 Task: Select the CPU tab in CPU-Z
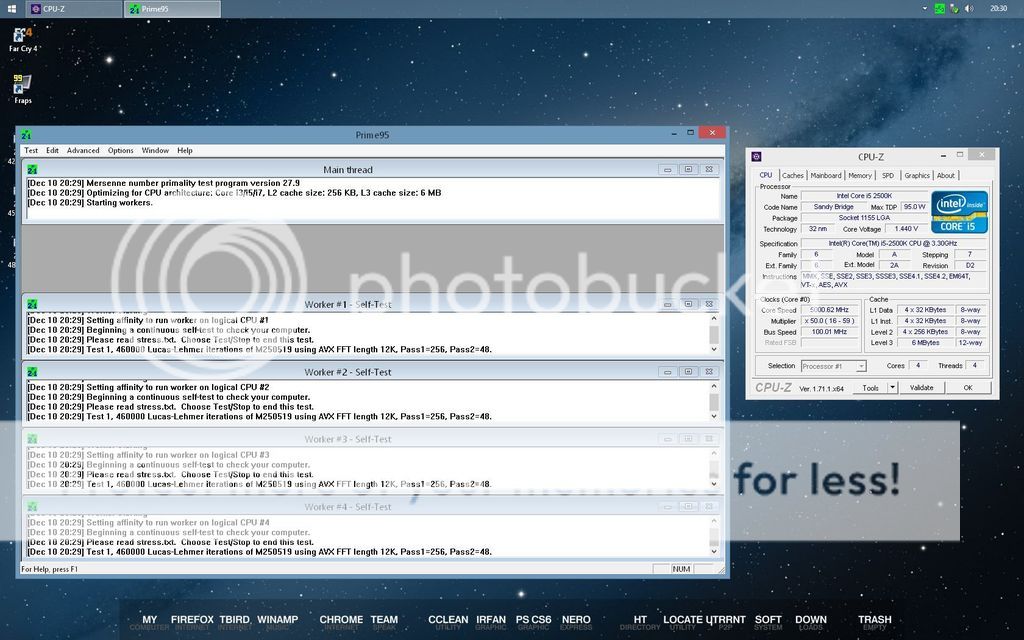coord(765,175)
